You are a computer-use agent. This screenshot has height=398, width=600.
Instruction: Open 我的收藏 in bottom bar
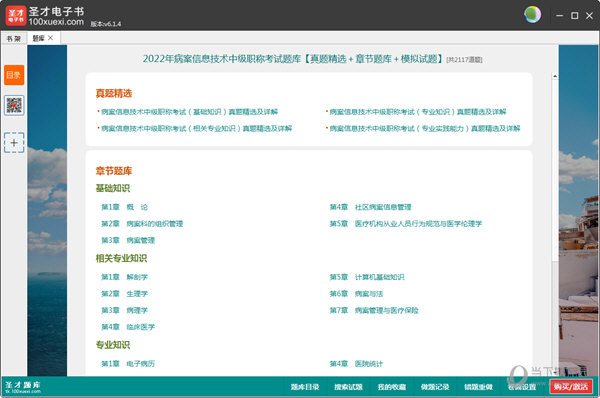391,387
